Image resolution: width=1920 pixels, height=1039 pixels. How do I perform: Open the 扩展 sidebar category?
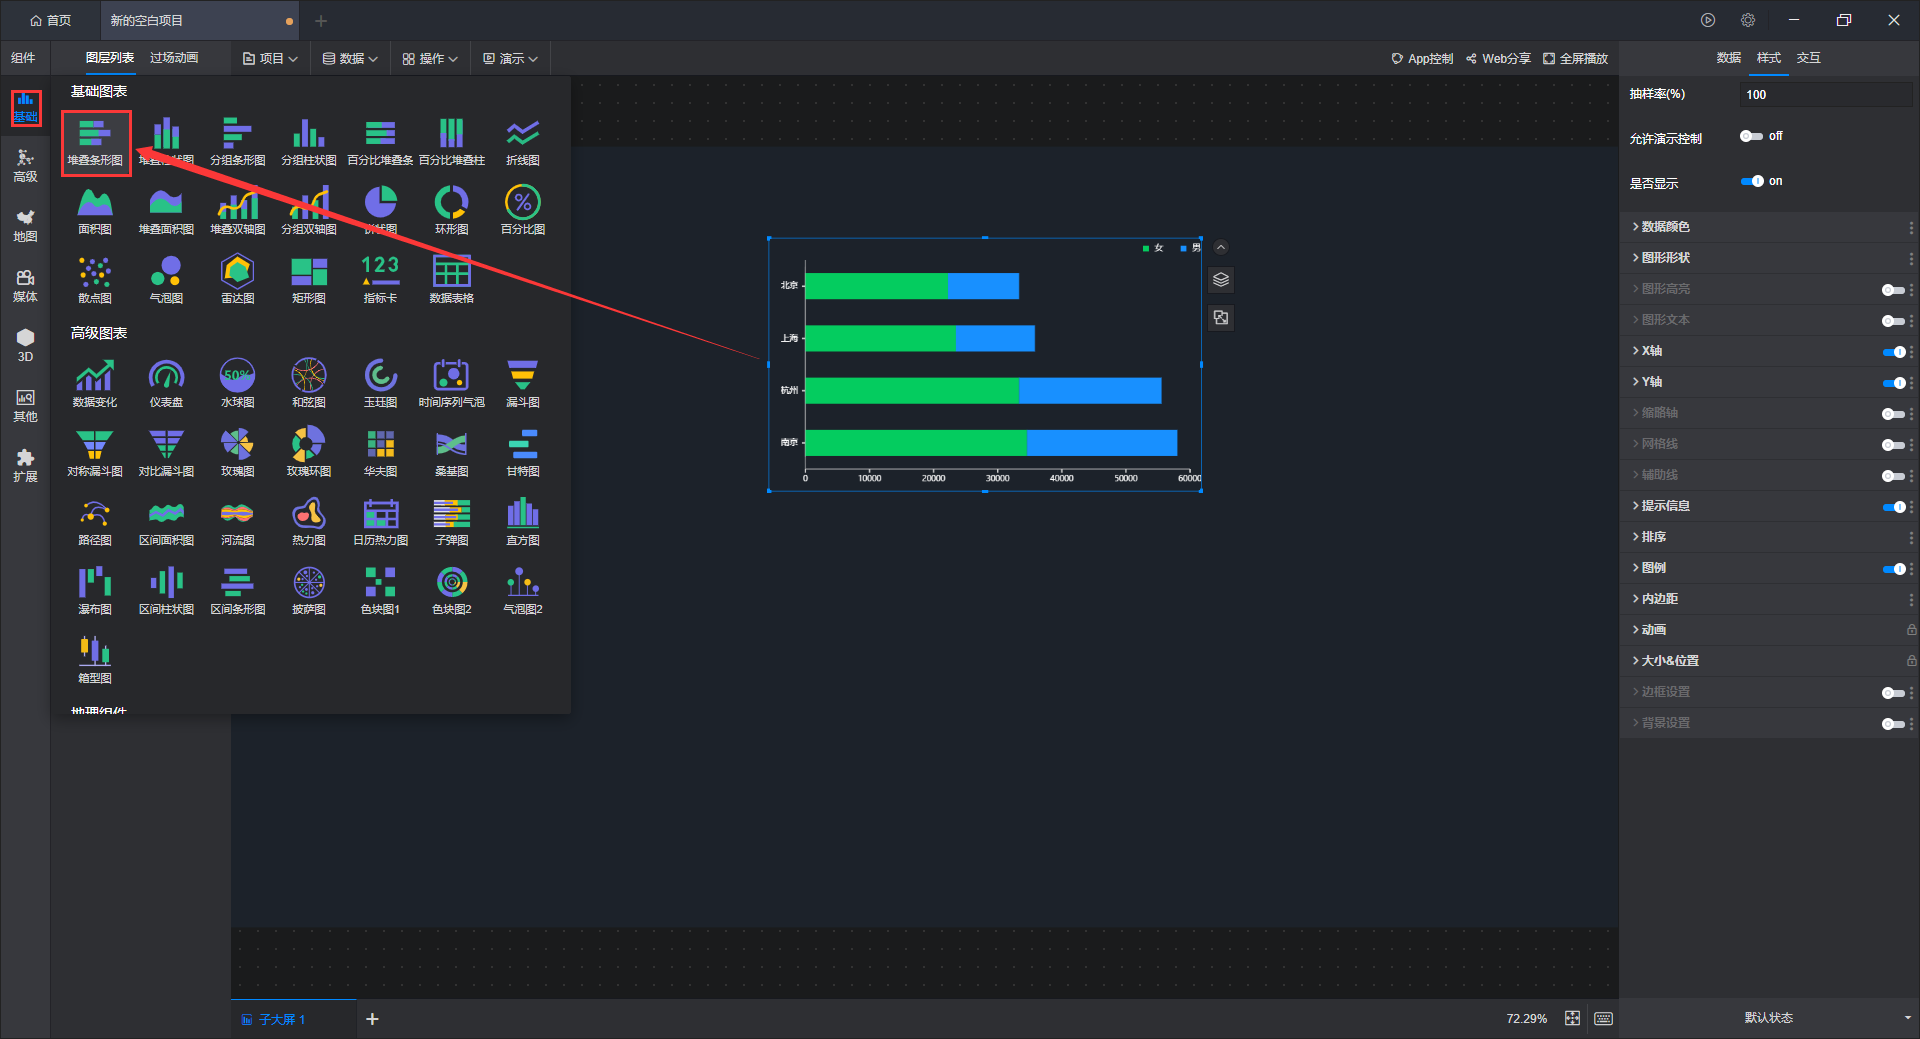[x=25, y=466]
